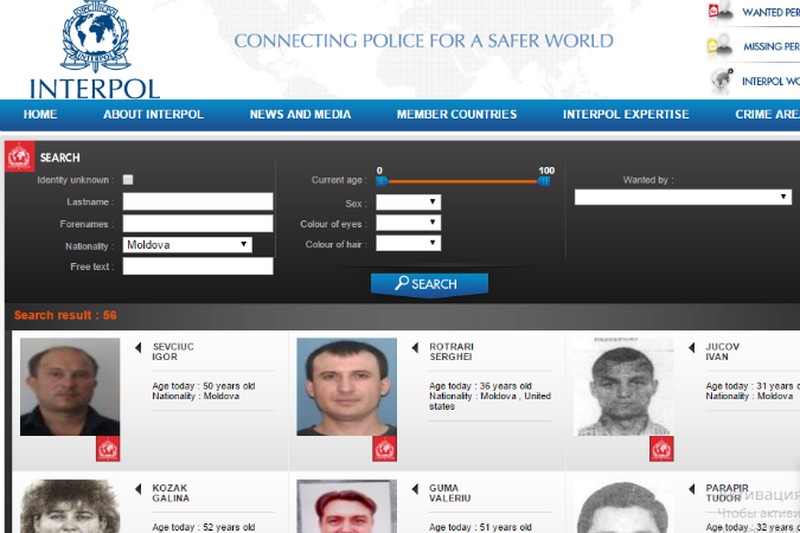Open ROTRARI SERGHEI notice link
The width and height of the screenshot is (800, 533).
451,351
